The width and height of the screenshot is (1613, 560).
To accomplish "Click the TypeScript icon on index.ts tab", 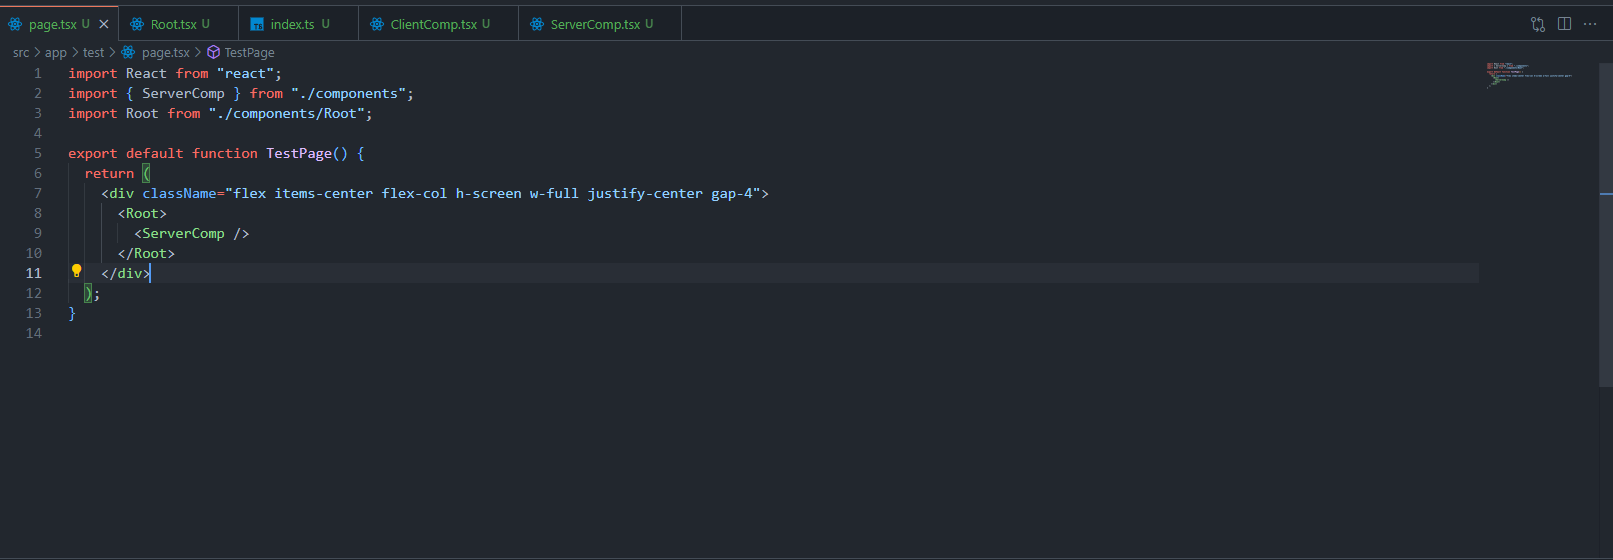I will (x=257, y=24).
